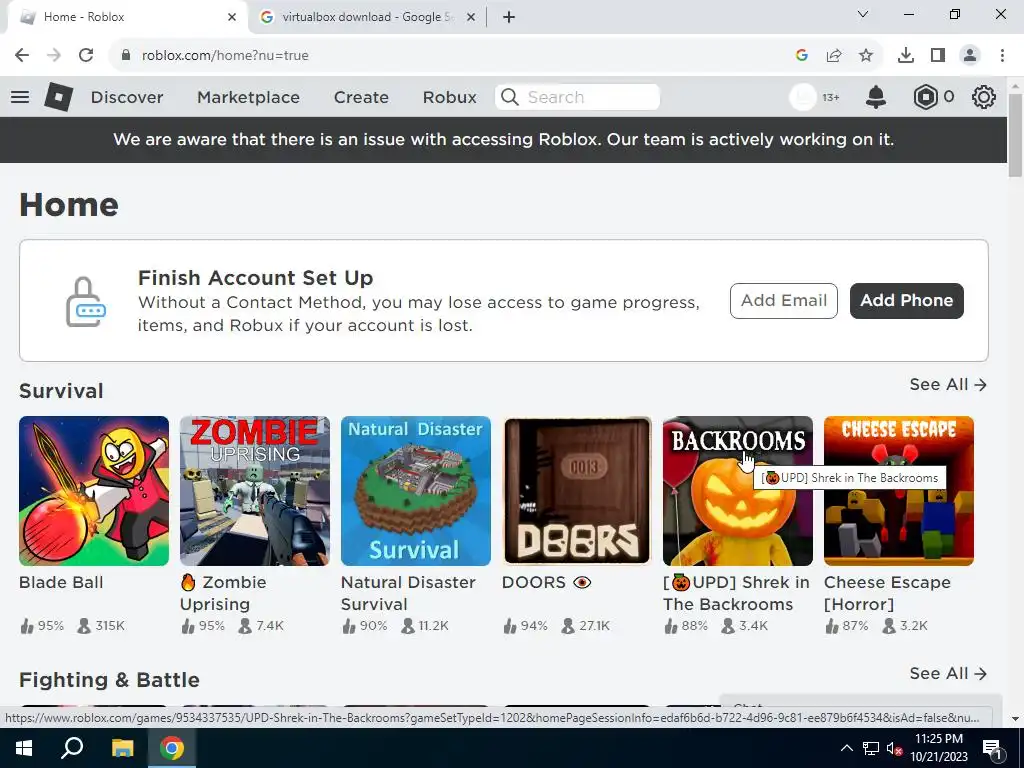The height and width of the screenshot is (768, 1024).
Task: View site information via the lock icon
Action: click(x=125, y=55)
